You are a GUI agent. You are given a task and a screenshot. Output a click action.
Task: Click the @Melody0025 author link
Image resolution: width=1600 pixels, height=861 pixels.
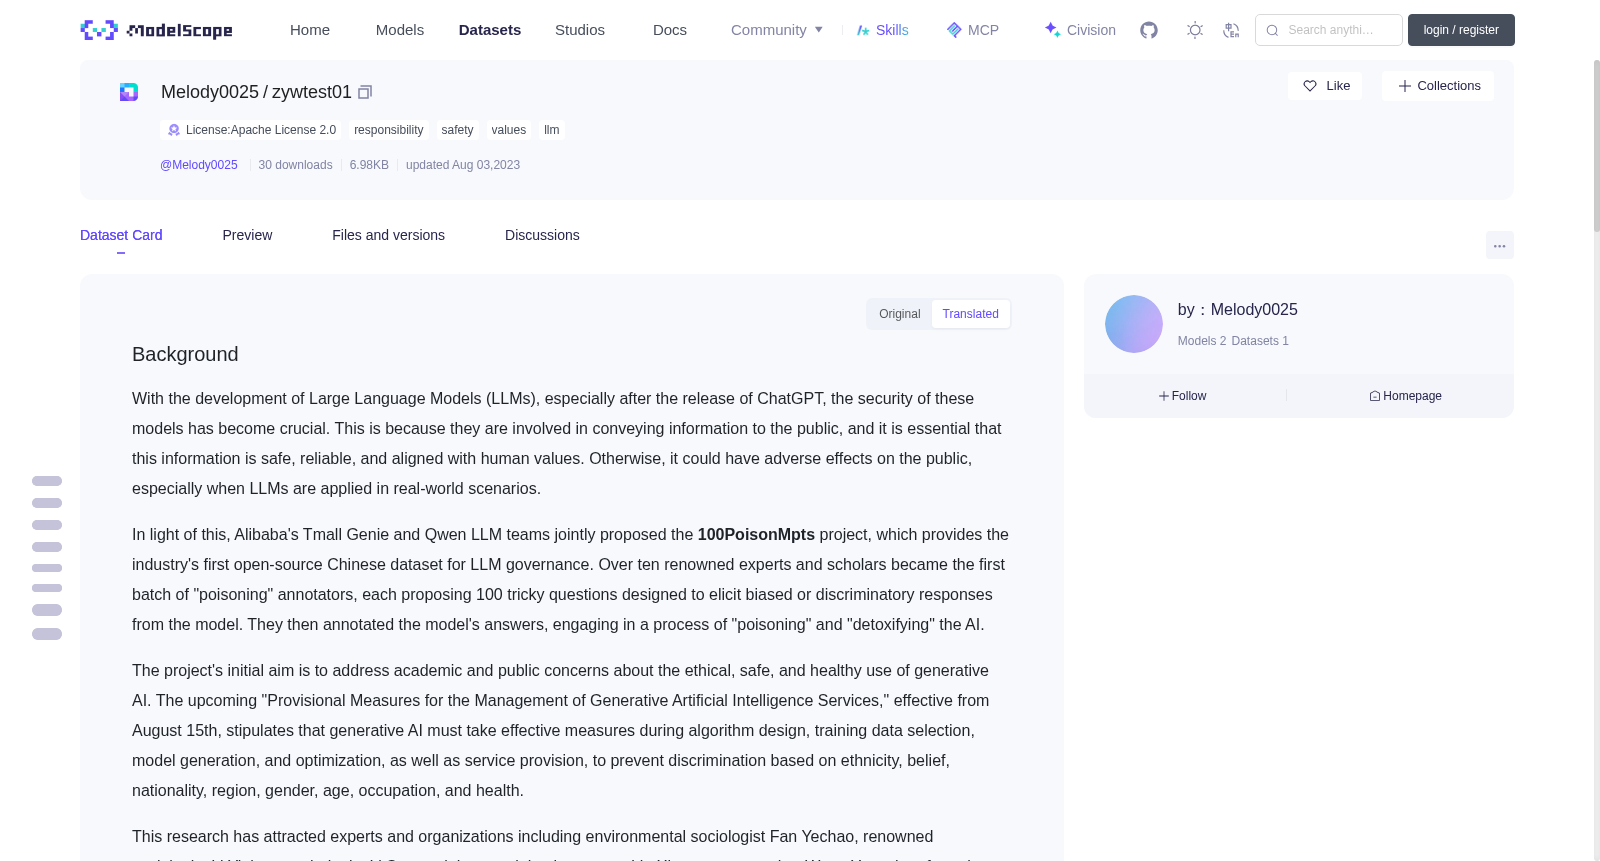click(199, 165)
